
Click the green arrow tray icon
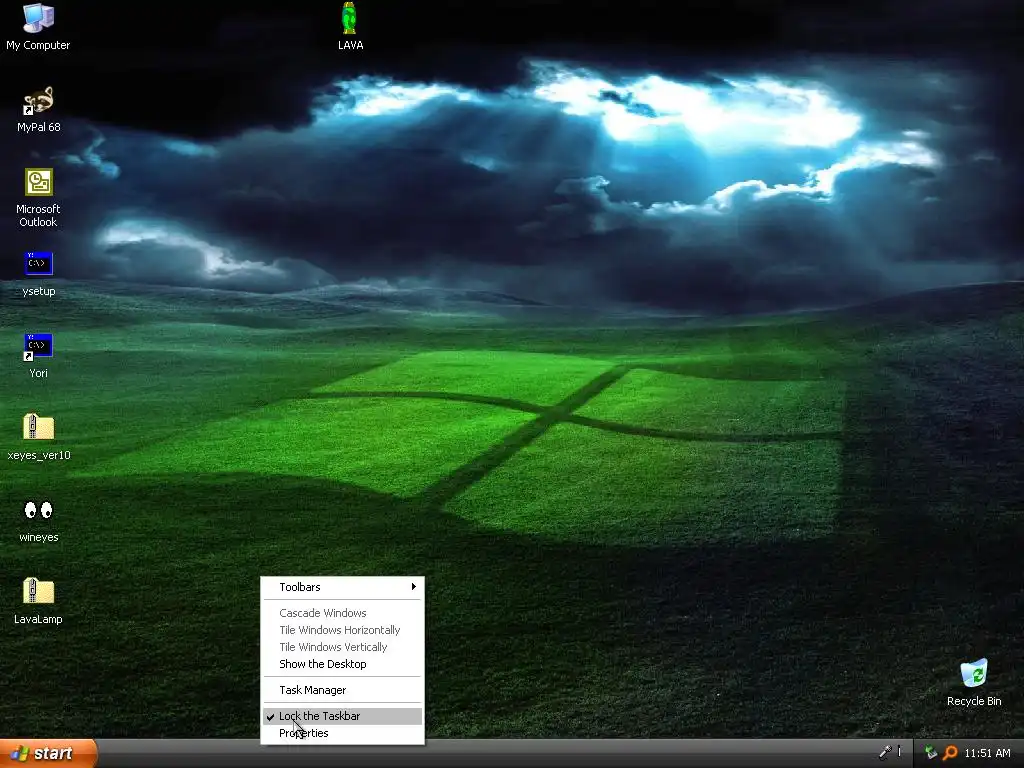[x=931, y=753]
